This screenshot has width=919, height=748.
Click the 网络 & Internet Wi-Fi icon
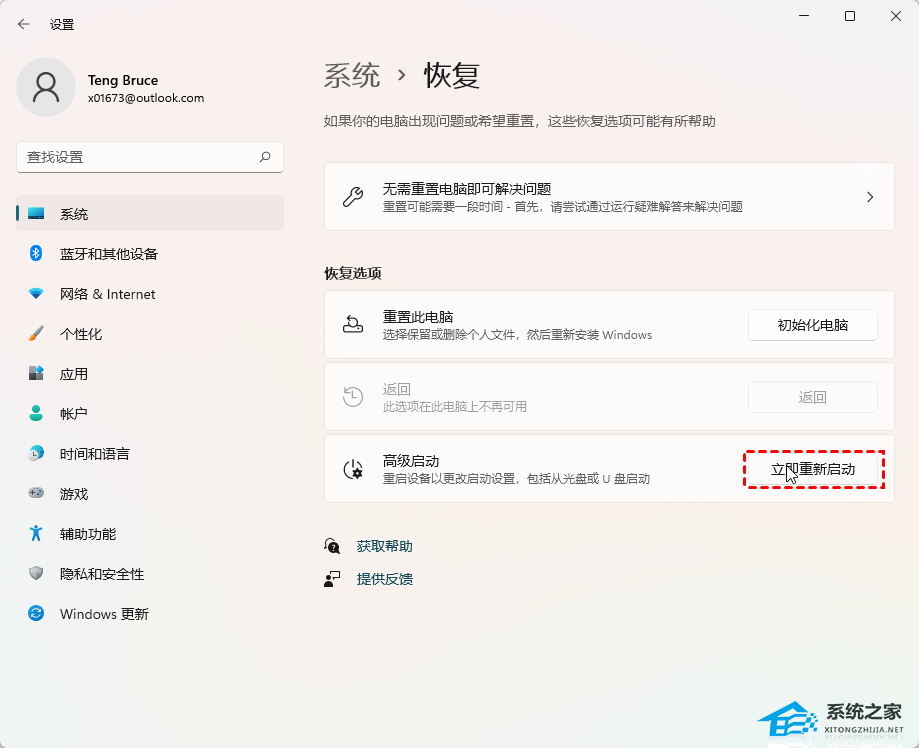[x=36, y=294]
